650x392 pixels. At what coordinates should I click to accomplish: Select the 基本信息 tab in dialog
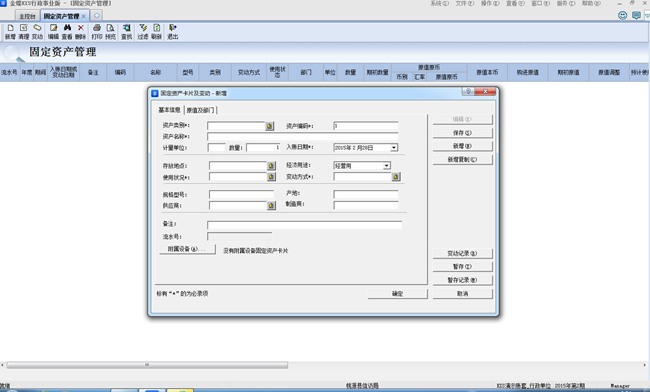(x=170, y=110)
